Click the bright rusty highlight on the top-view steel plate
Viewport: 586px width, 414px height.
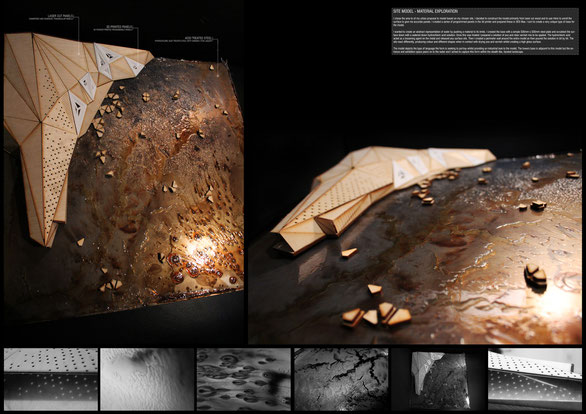[199, 248]
